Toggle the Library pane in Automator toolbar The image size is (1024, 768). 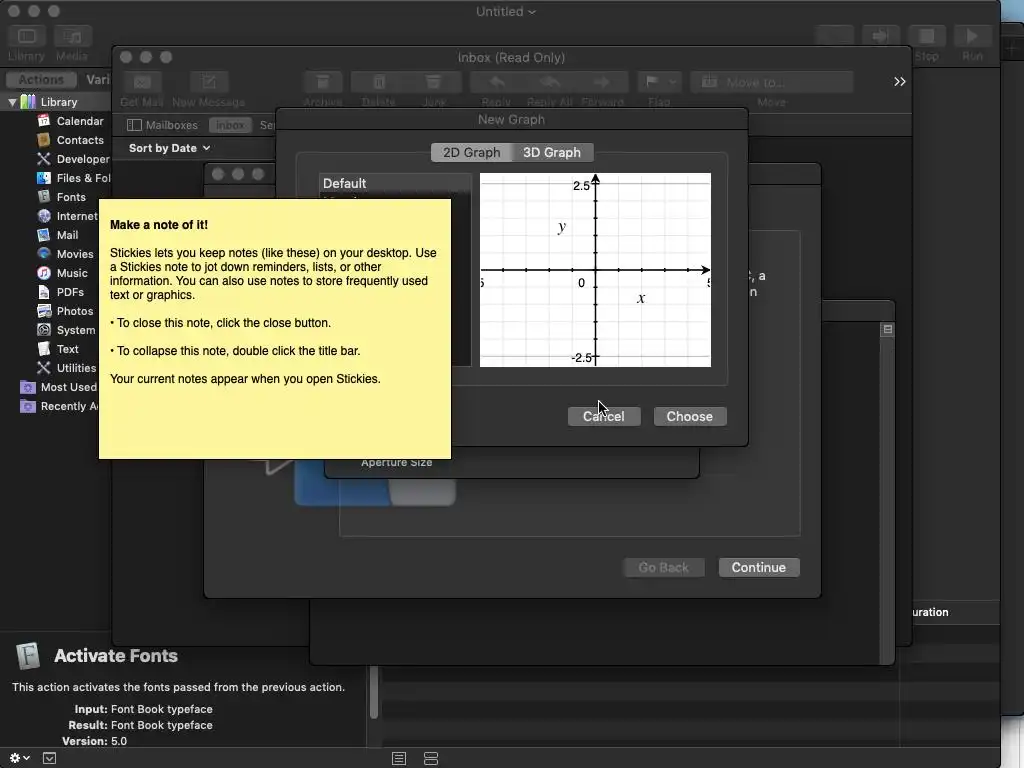point(27,36)
